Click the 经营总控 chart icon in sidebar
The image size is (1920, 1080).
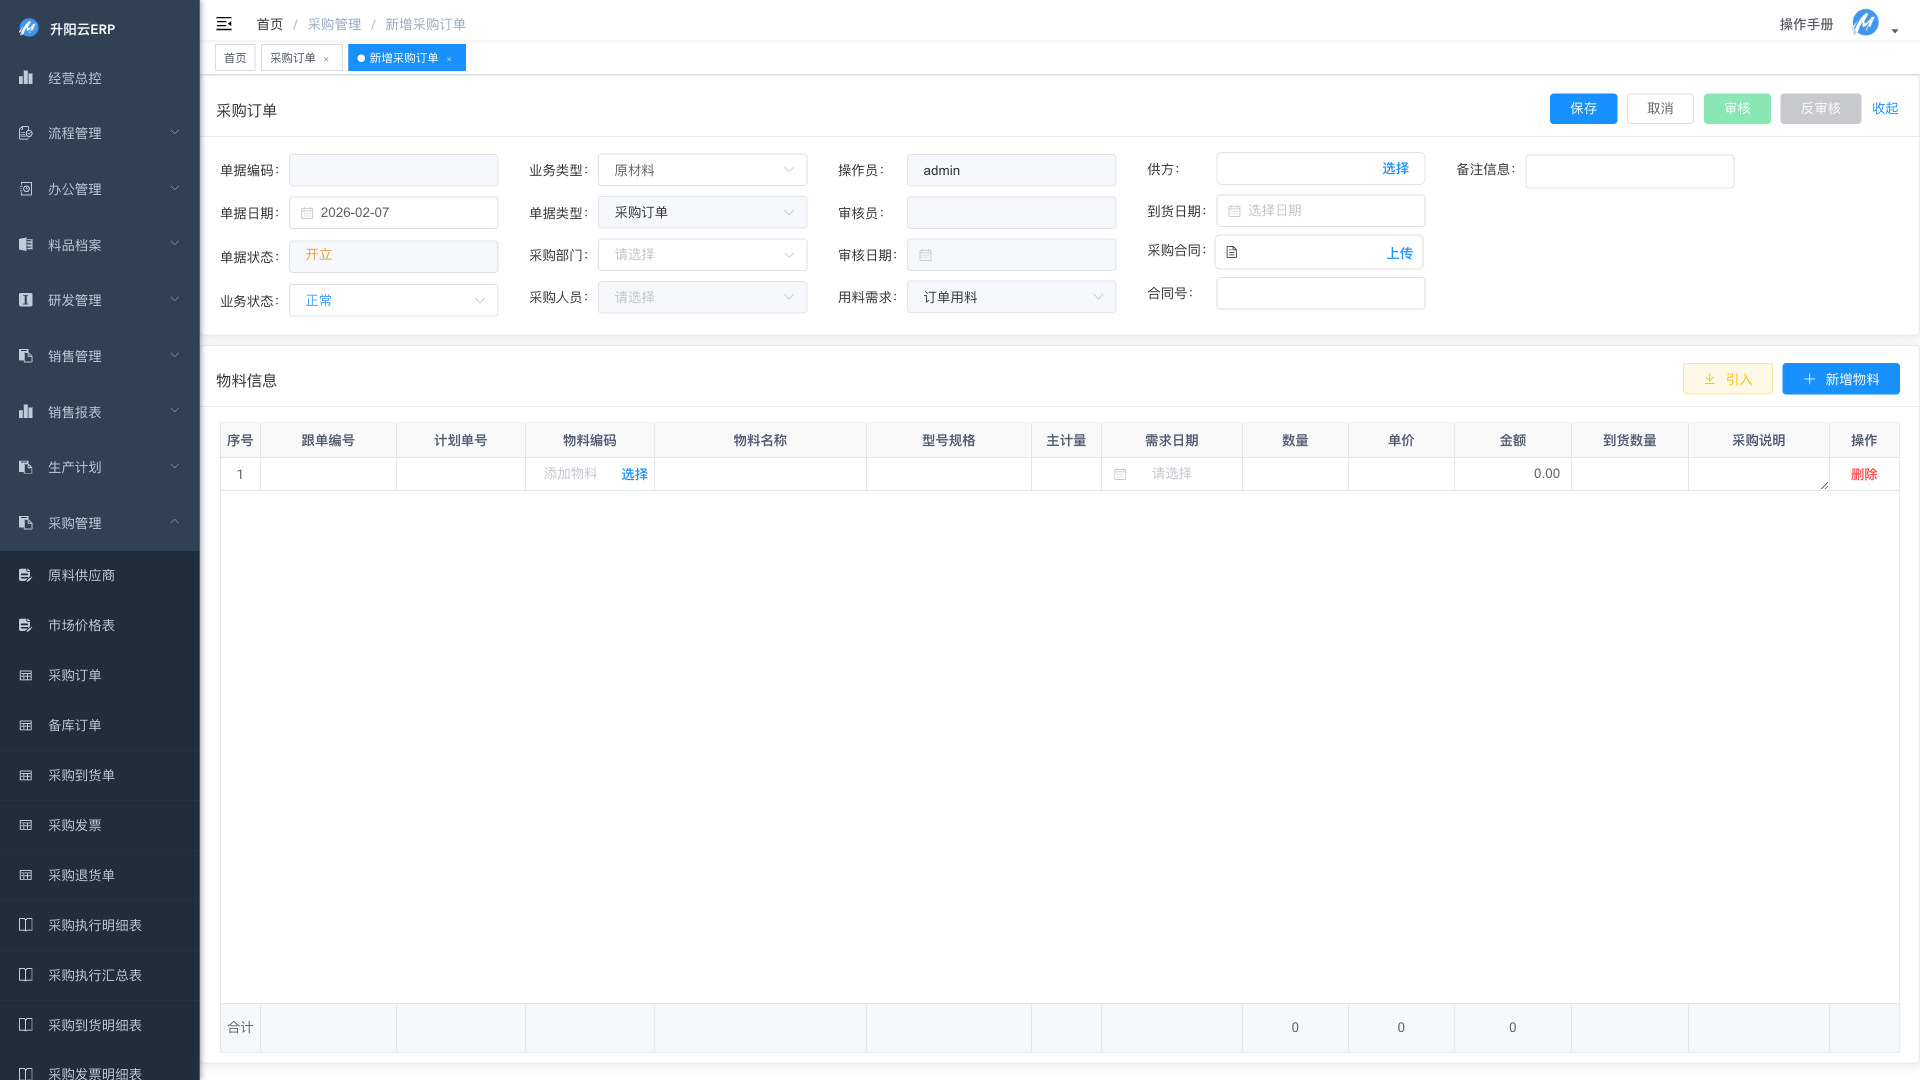coord(26,78)
